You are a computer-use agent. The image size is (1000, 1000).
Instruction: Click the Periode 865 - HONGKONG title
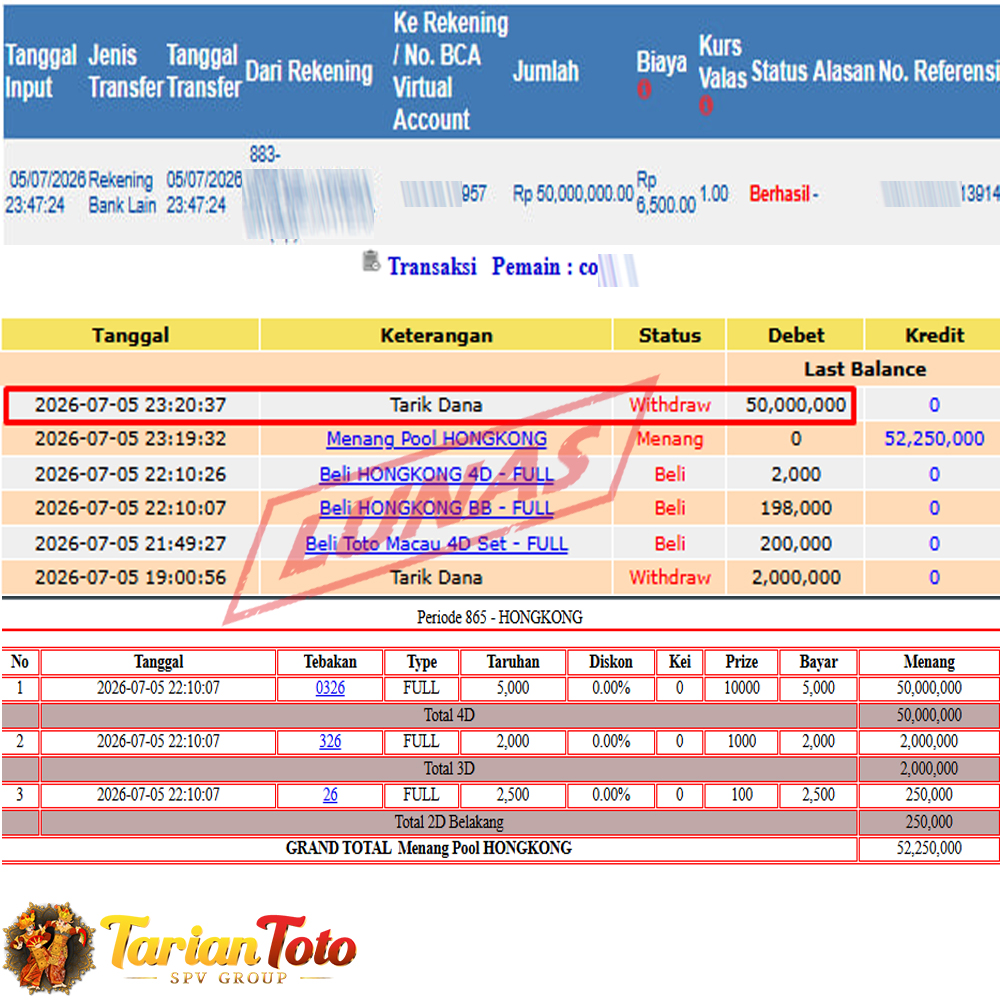click(x=499, y=617)
